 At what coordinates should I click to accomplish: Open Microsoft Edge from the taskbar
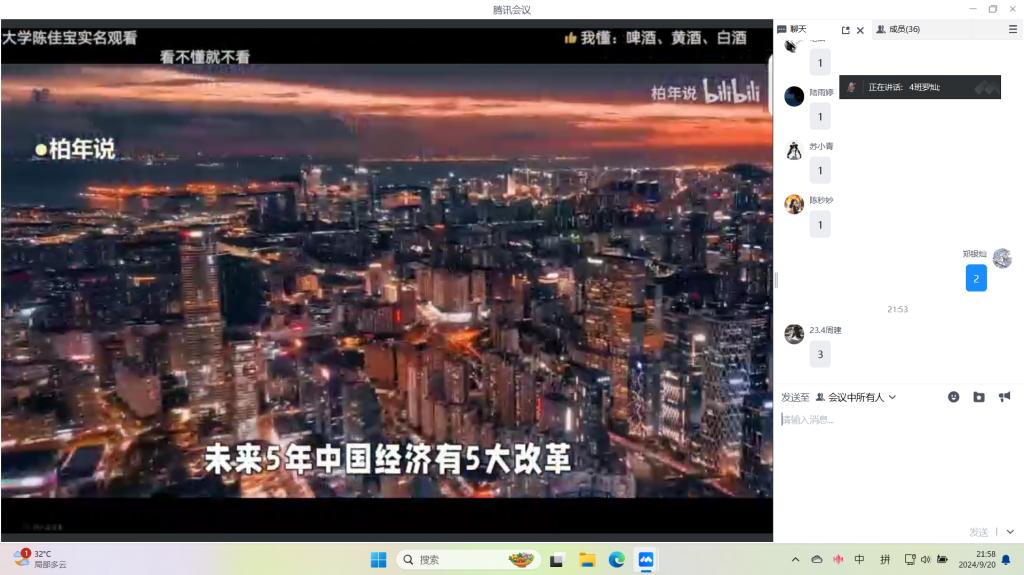[617, 560]
